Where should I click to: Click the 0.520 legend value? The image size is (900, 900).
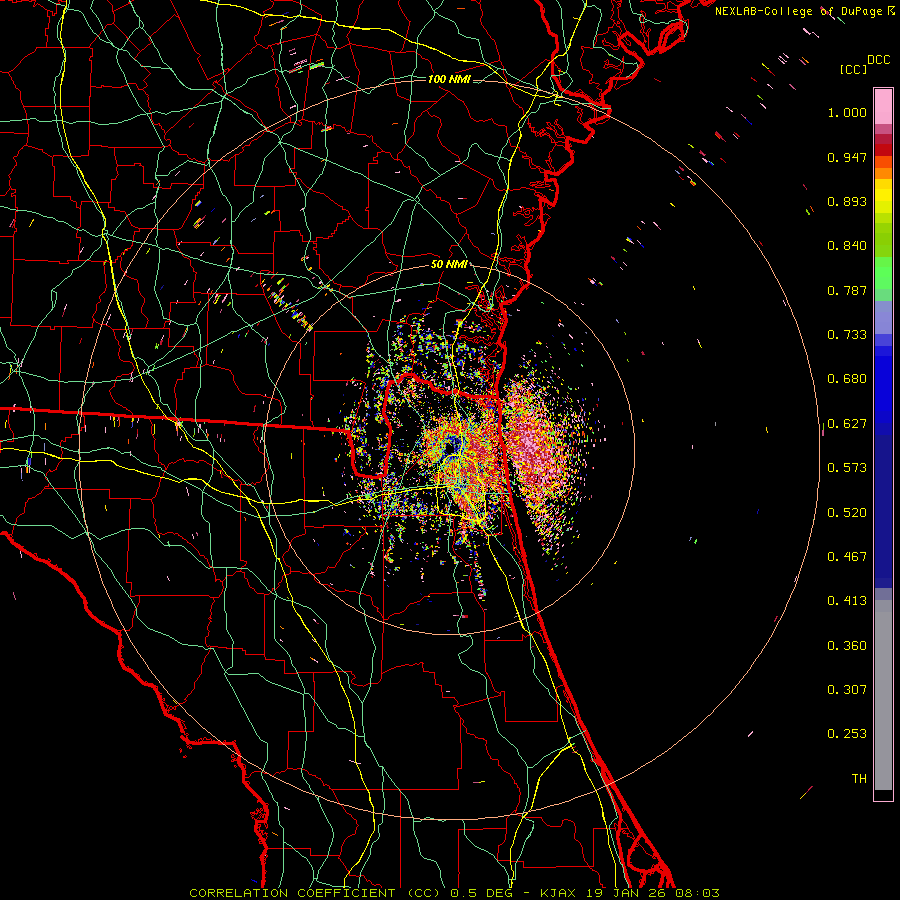(x=847, y=513)
